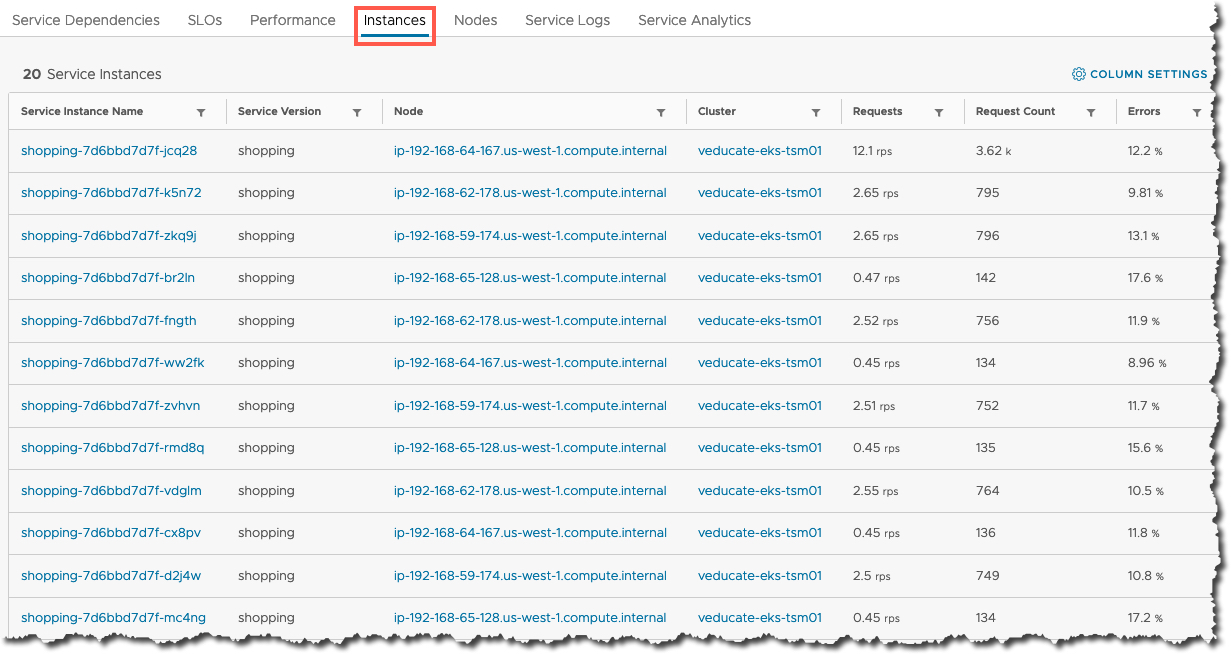Open the filter for Errors column
Viewport: 1231px width, 654px height.
(1197, 113)
